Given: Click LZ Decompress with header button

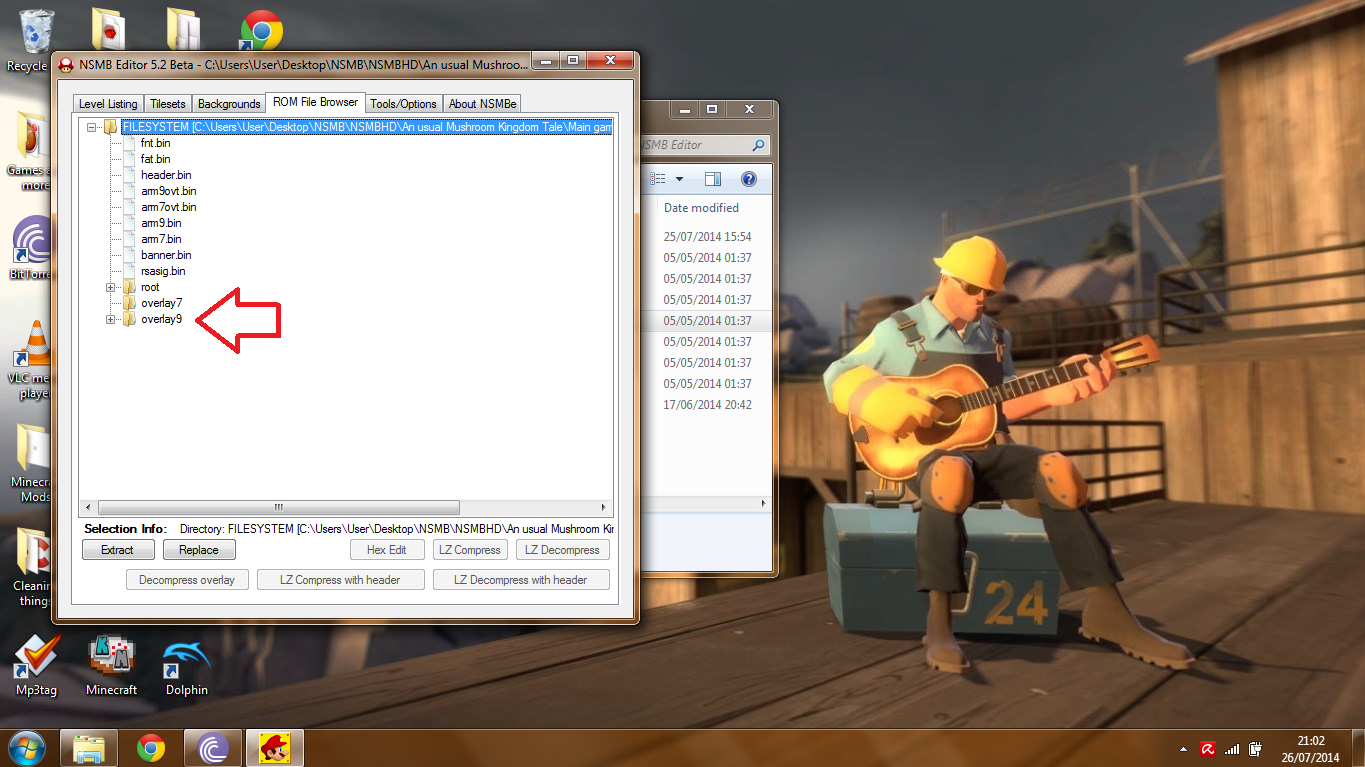Looking at the screenshot, I should [521, 580].
